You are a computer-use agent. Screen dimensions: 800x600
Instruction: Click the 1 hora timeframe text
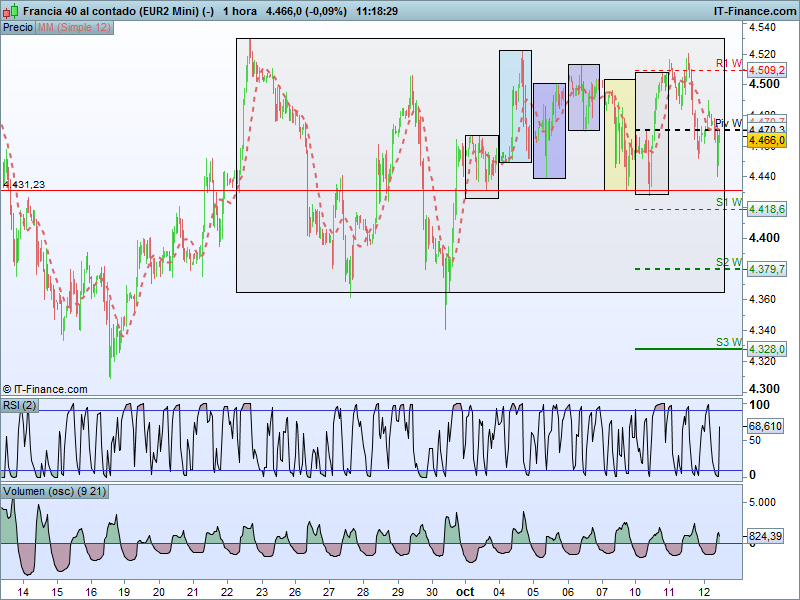(x=240, y=11)
